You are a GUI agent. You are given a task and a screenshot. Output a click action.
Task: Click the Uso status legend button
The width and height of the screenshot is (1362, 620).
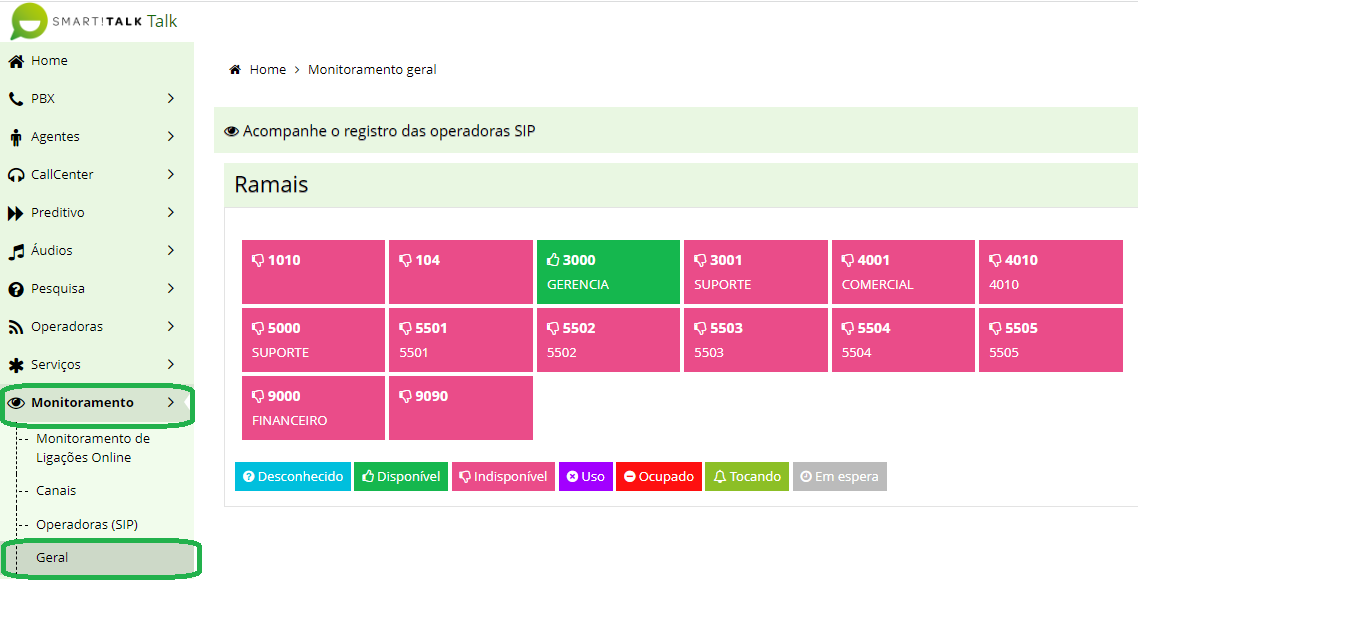(x=586, y=477)
